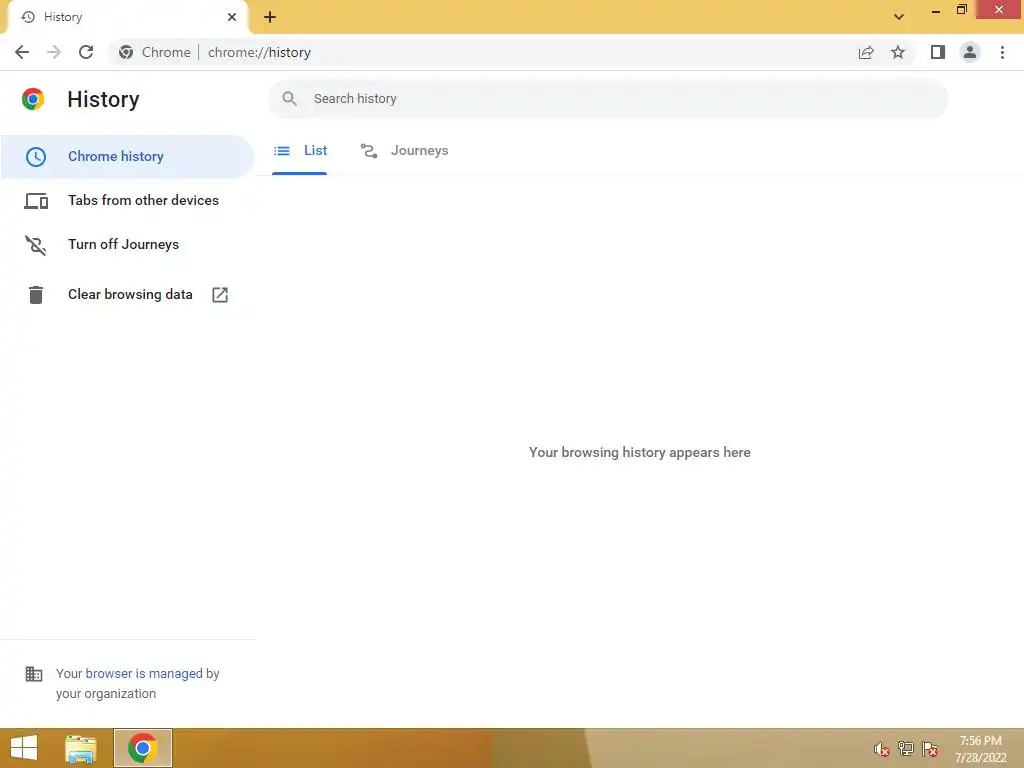
Task: Expand the tab search chevron
Action: coord(899,17)
